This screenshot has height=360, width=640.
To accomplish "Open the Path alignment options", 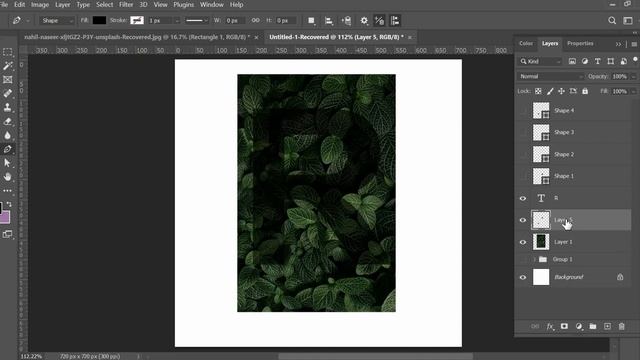I will (329, 20).
